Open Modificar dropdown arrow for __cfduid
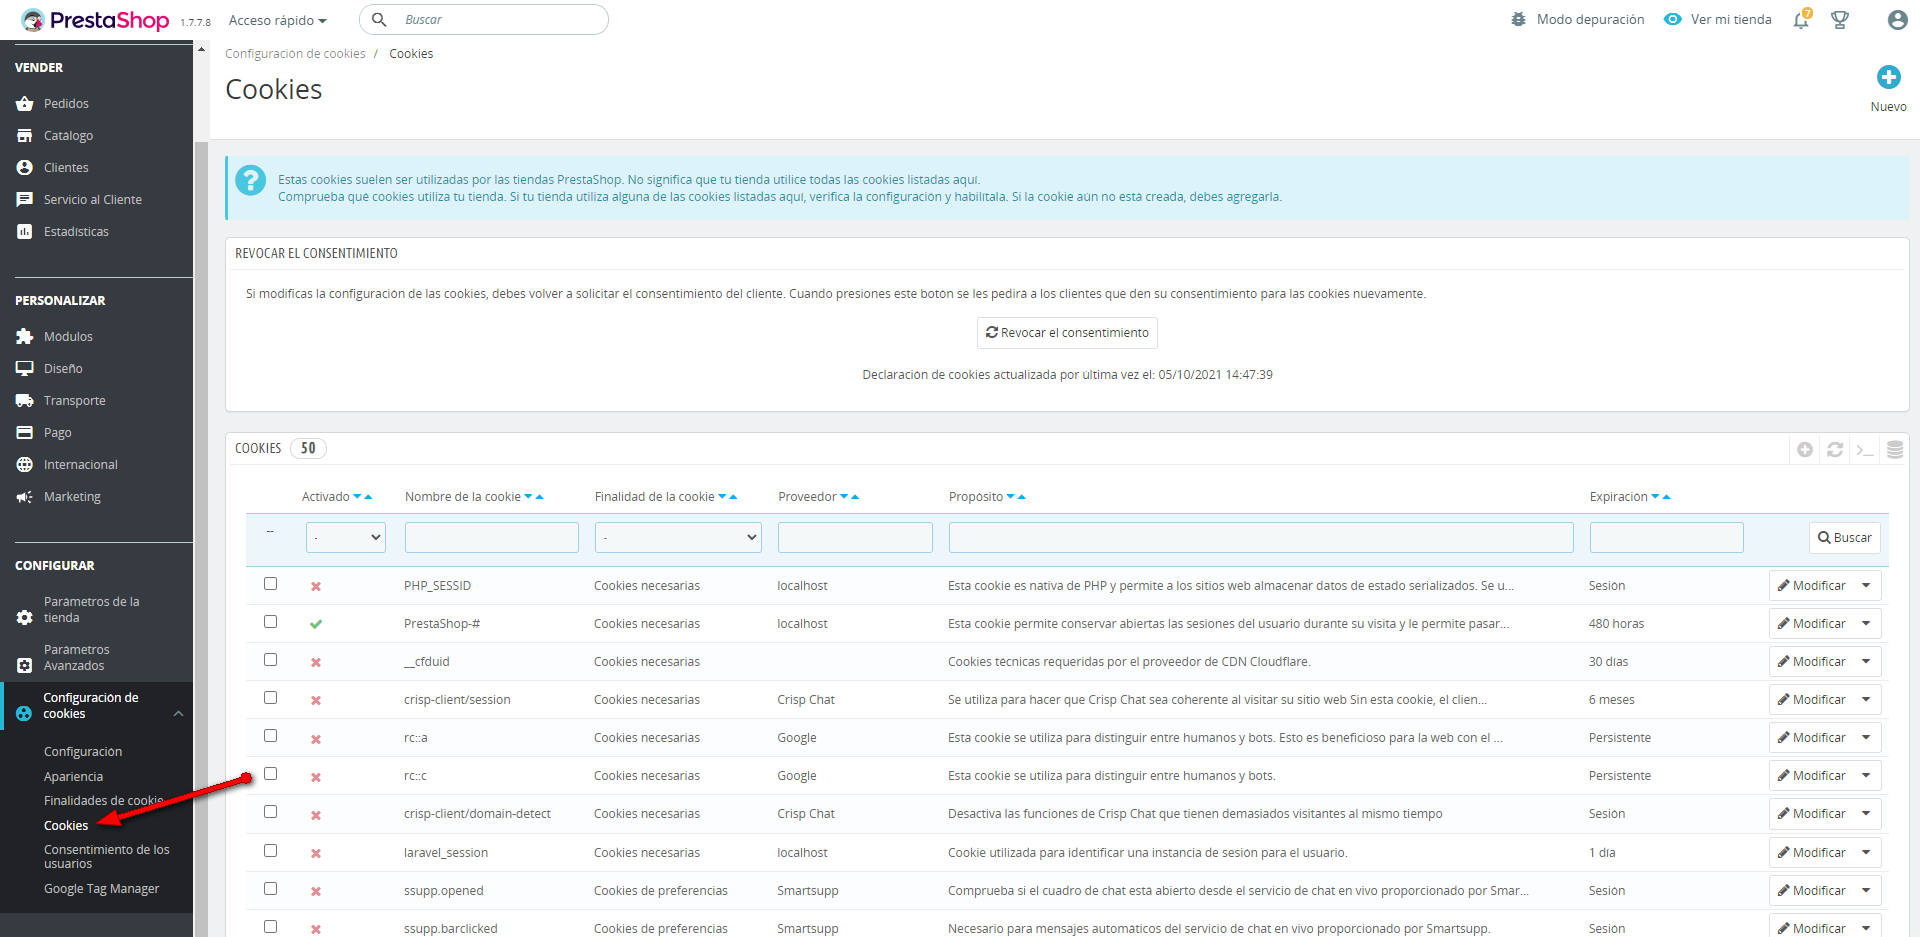The image size is (1920, 937). pos(1866,662)
